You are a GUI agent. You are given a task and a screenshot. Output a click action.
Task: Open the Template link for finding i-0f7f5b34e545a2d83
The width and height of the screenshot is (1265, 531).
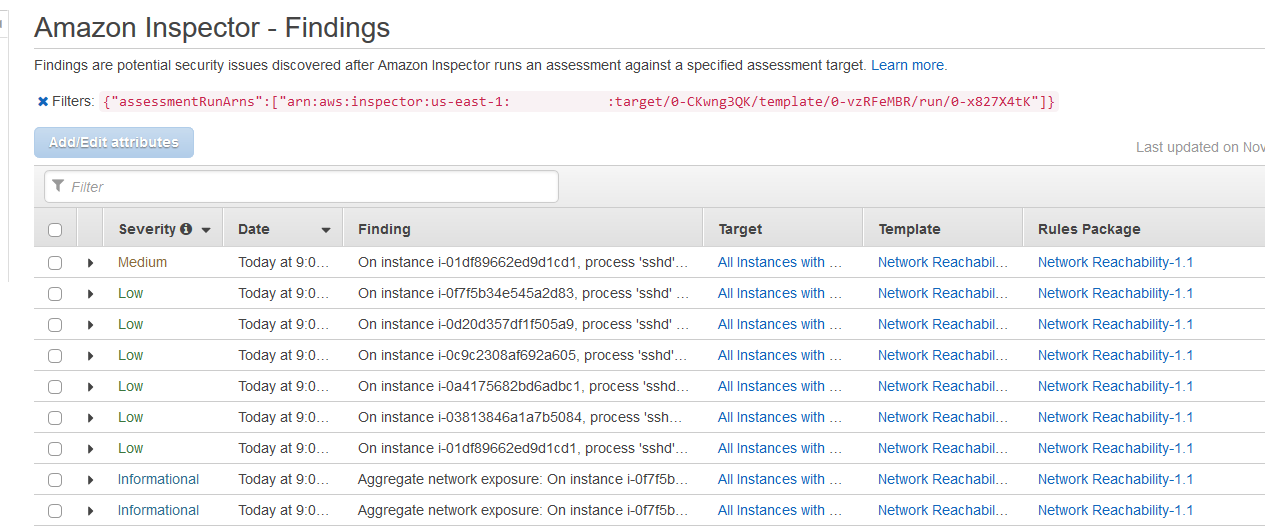pos(943,293)
